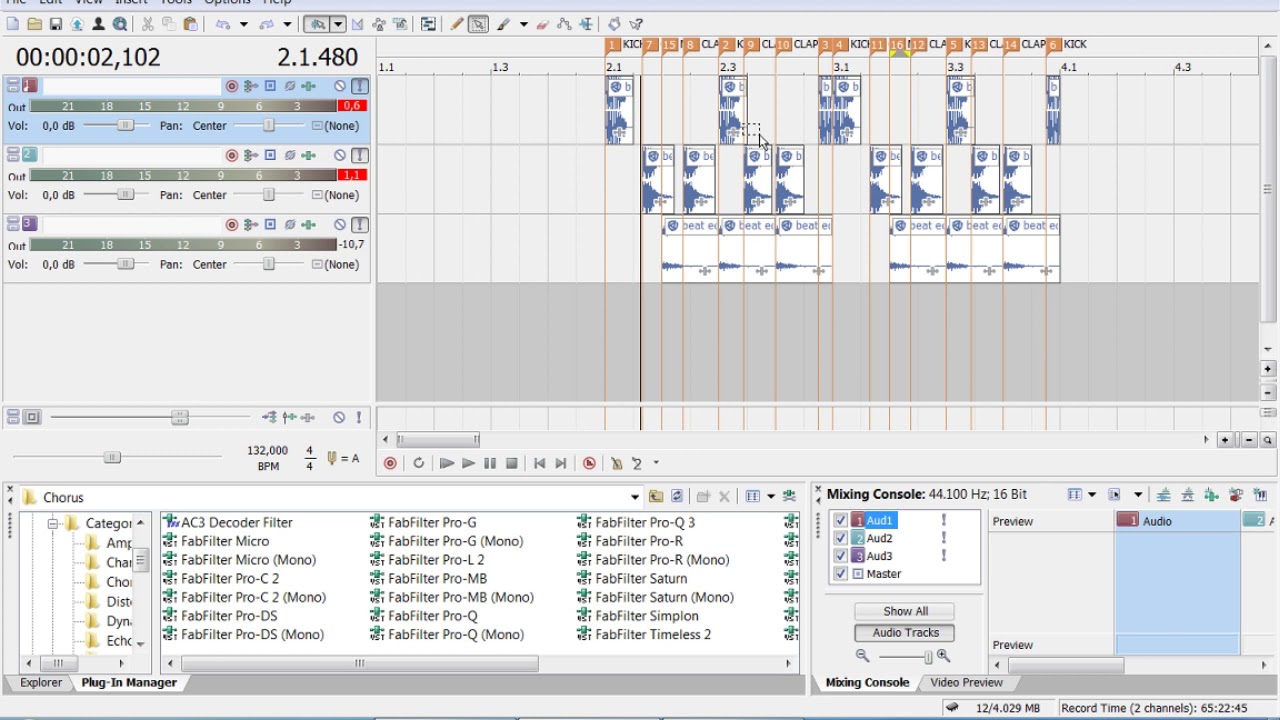Stop playback in transport bar

[x=511, y=463]
